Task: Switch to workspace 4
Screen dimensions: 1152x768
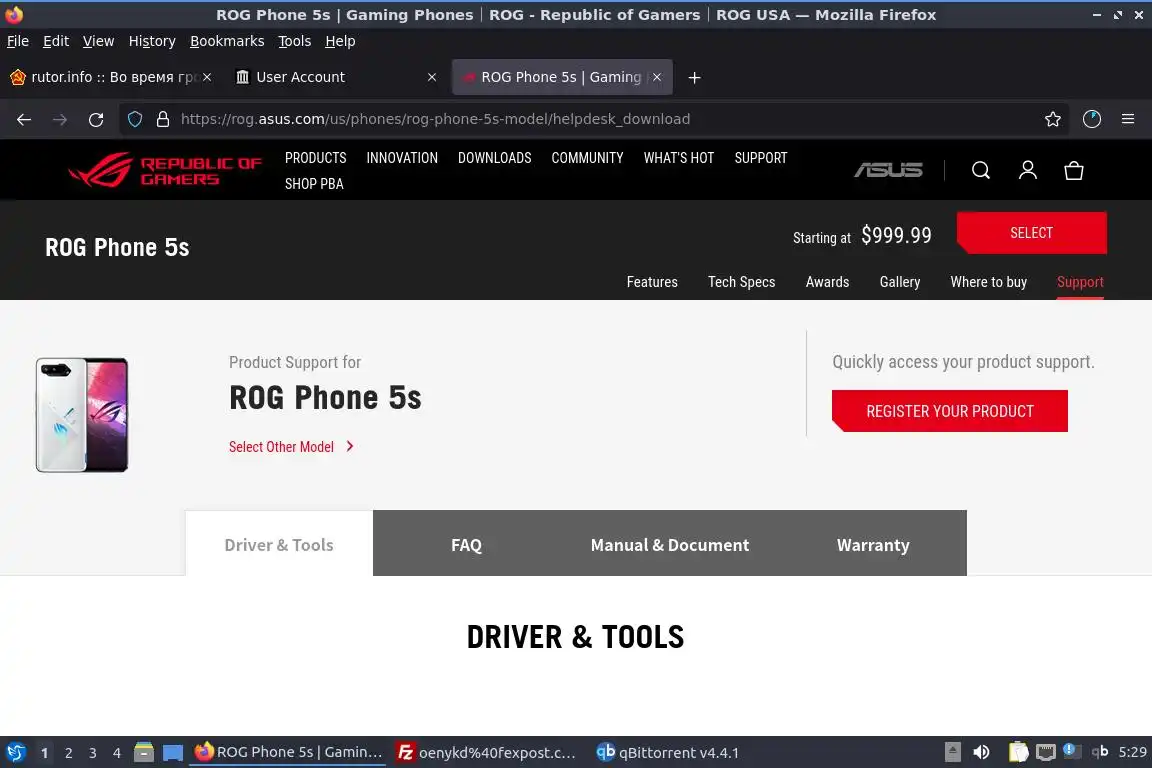Action: (x=117, y=753)
